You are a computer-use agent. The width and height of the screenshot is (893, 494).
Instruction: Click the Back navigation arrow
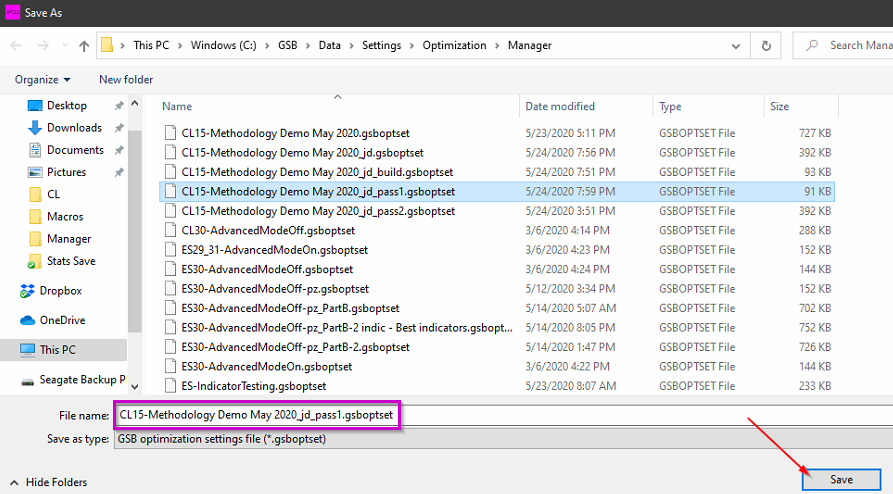(17, 45)
